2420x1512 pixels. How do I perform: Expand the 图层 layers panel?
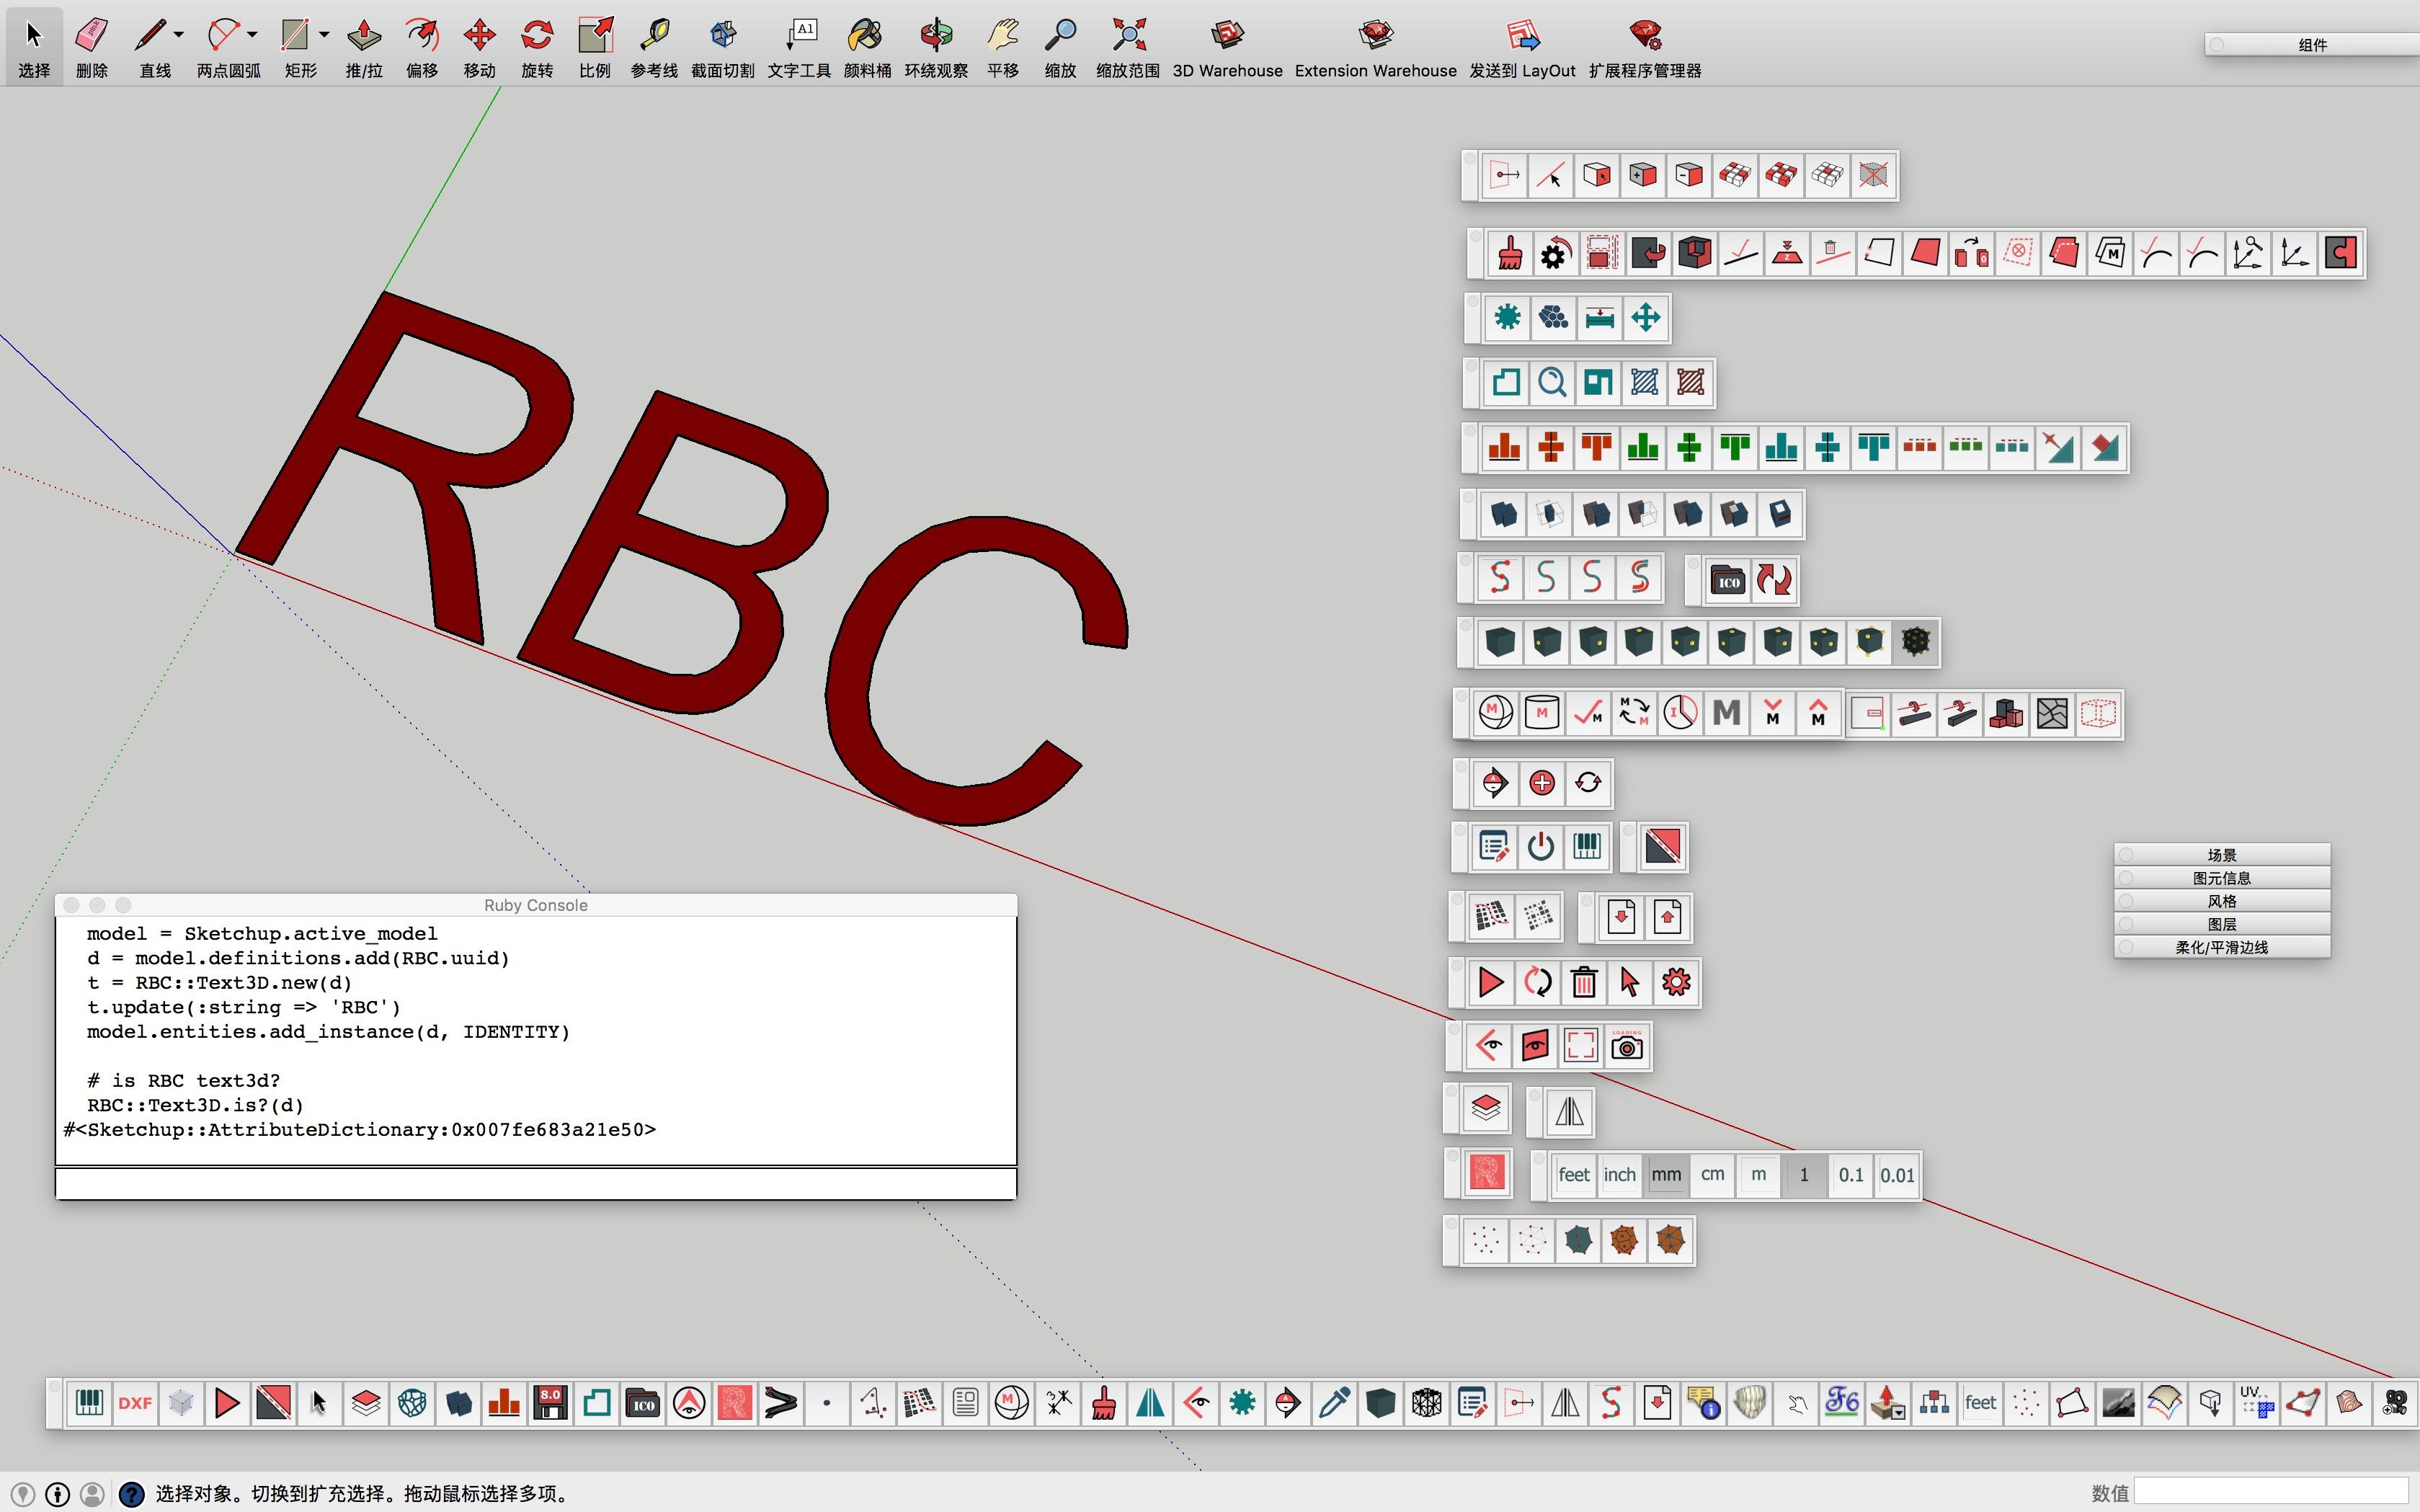point(2222,924)
